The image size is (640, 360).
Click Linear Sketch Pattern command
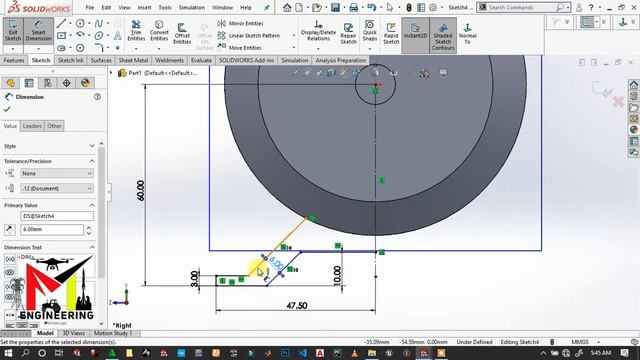[x=249, y=36]
